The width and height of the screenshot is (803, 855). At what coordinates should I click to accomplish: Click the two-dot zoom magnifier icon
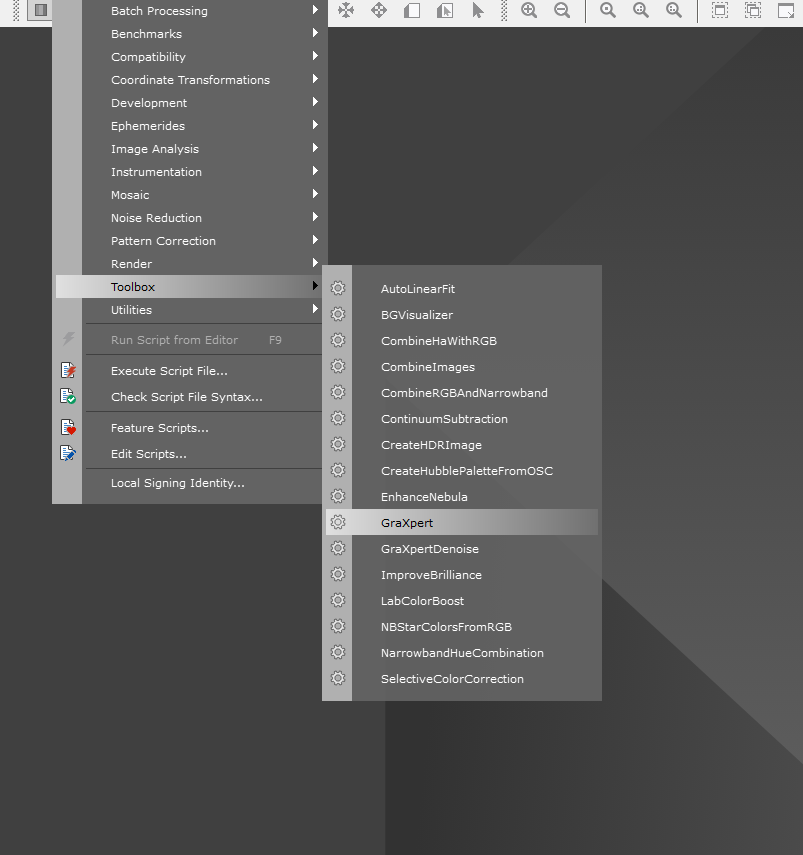click(x=641, y=10)
